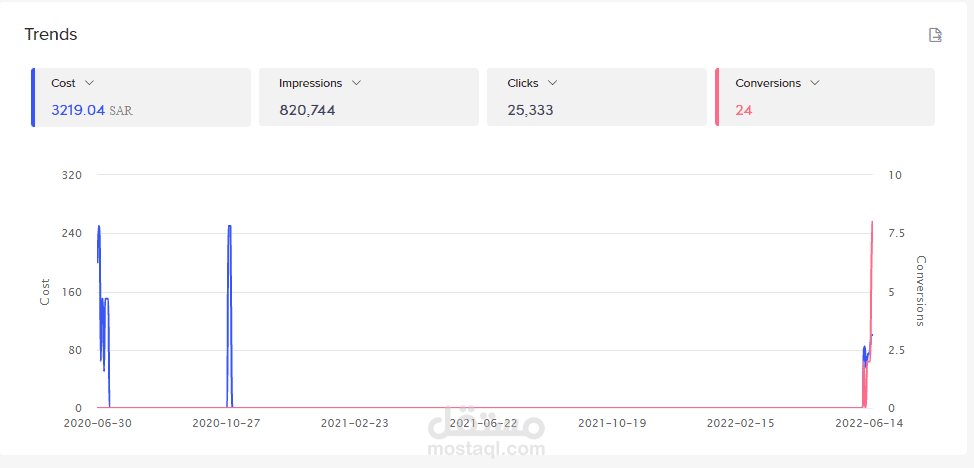Expand the Conversions metric chevron
Image resolution: width=974 pixels, height=468 pixels.
click(x=814, y=83)
